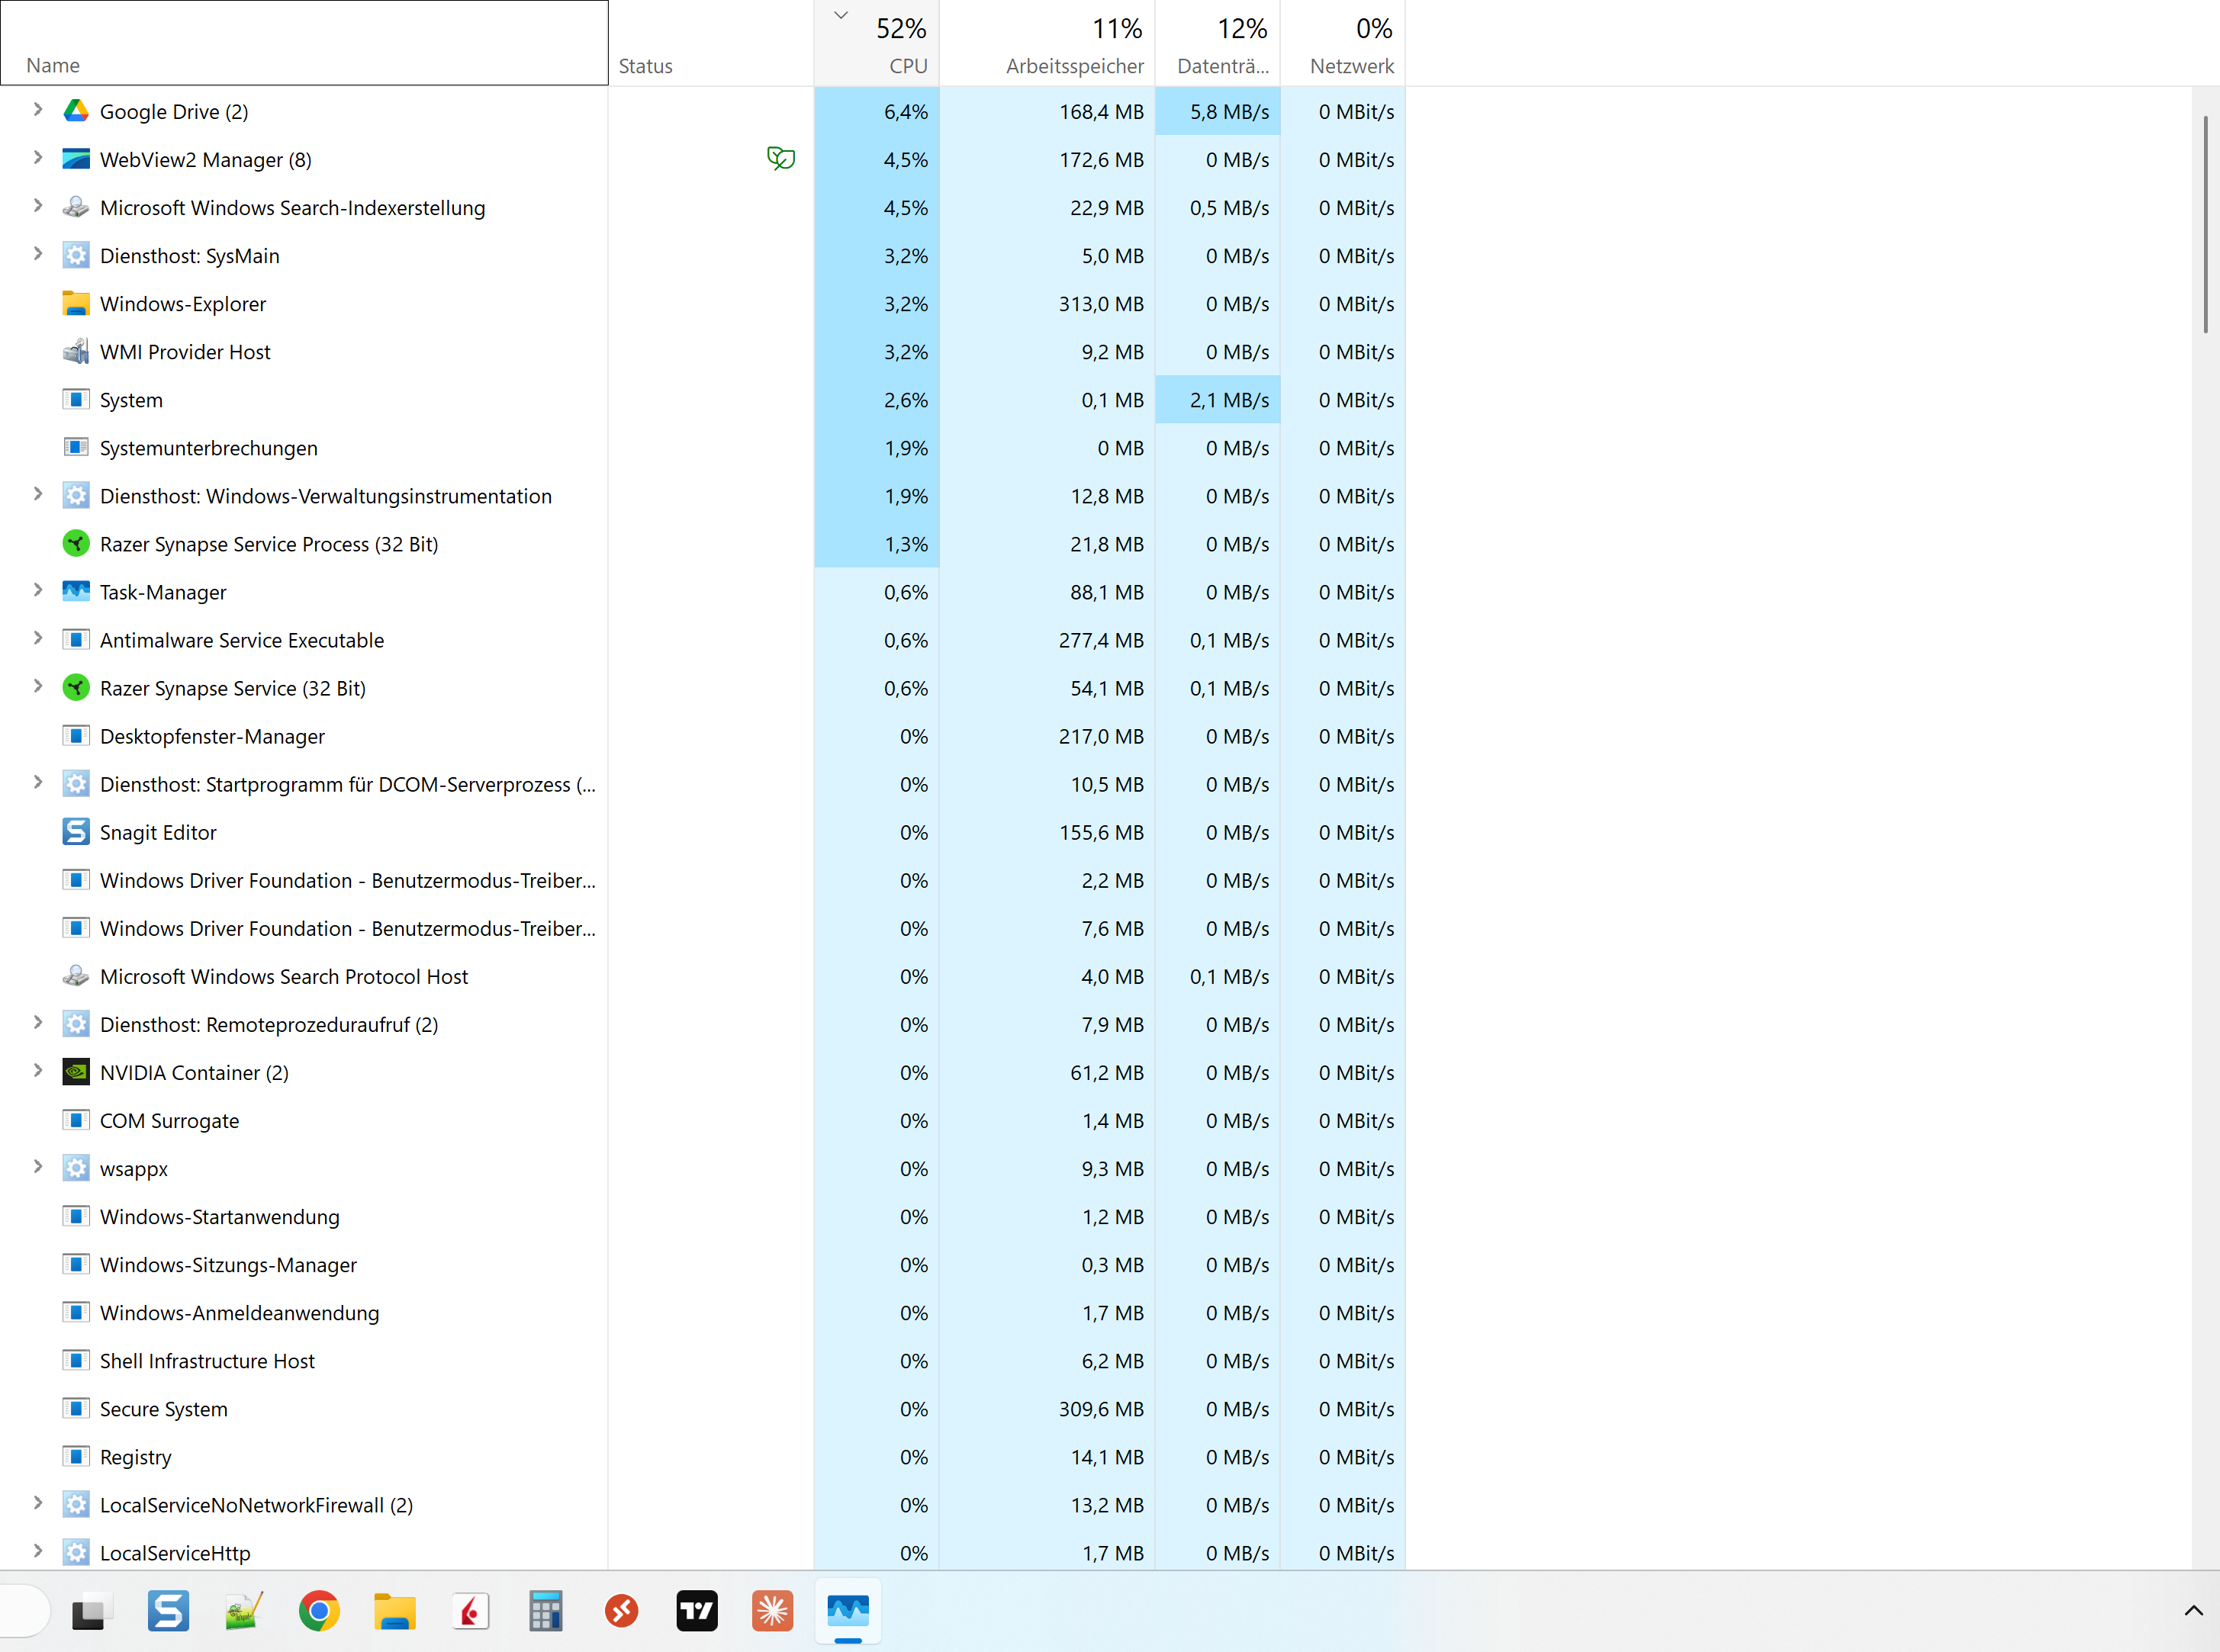Click the vertical scrollbar thumb

(x=2205, y=225)
